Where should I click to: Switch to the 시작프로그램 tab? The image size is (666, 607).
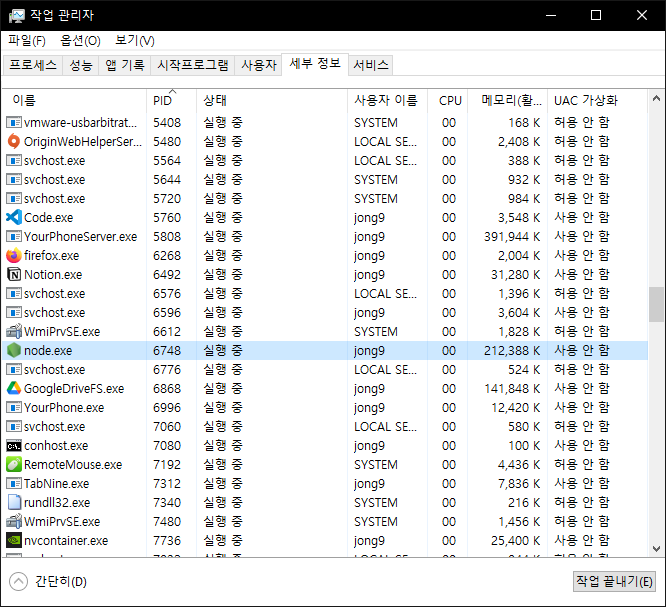point(192,65)
